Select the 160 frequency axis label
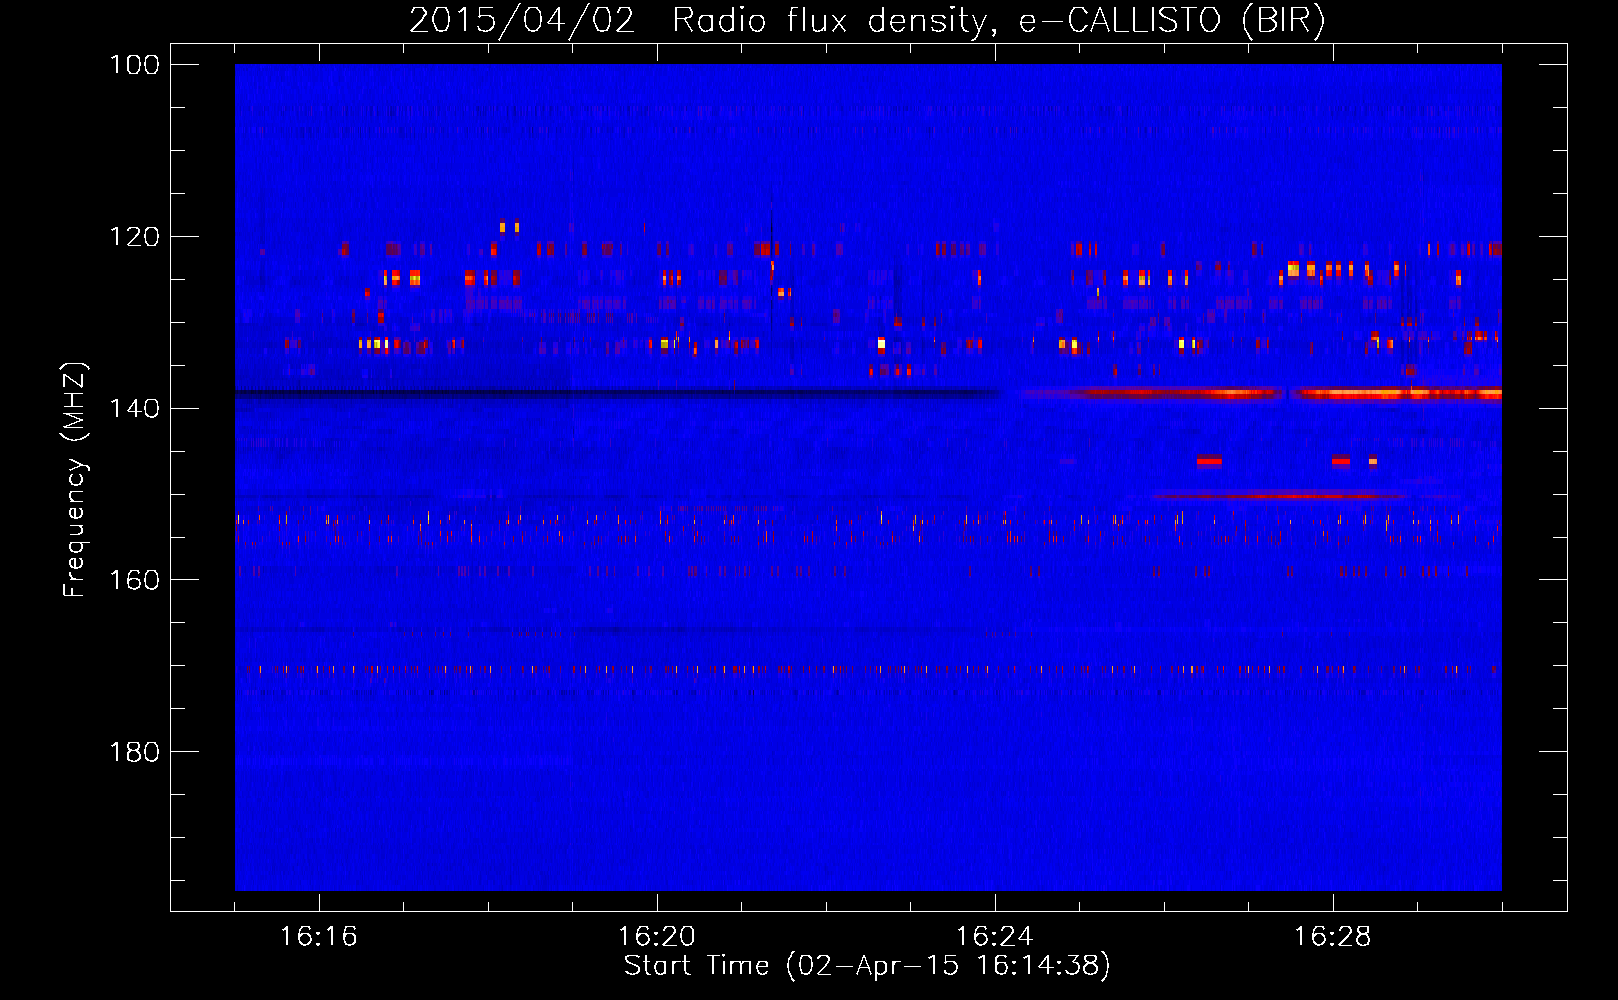The image size is (1618, 1000). point(134,580)
